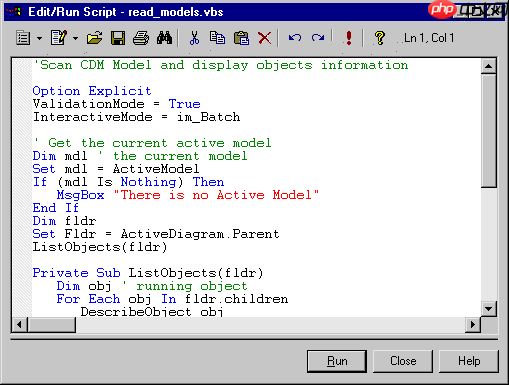Click the 'Set mdl = ActiveModel' line
509x385 pixels.
[x=116, y=169]
